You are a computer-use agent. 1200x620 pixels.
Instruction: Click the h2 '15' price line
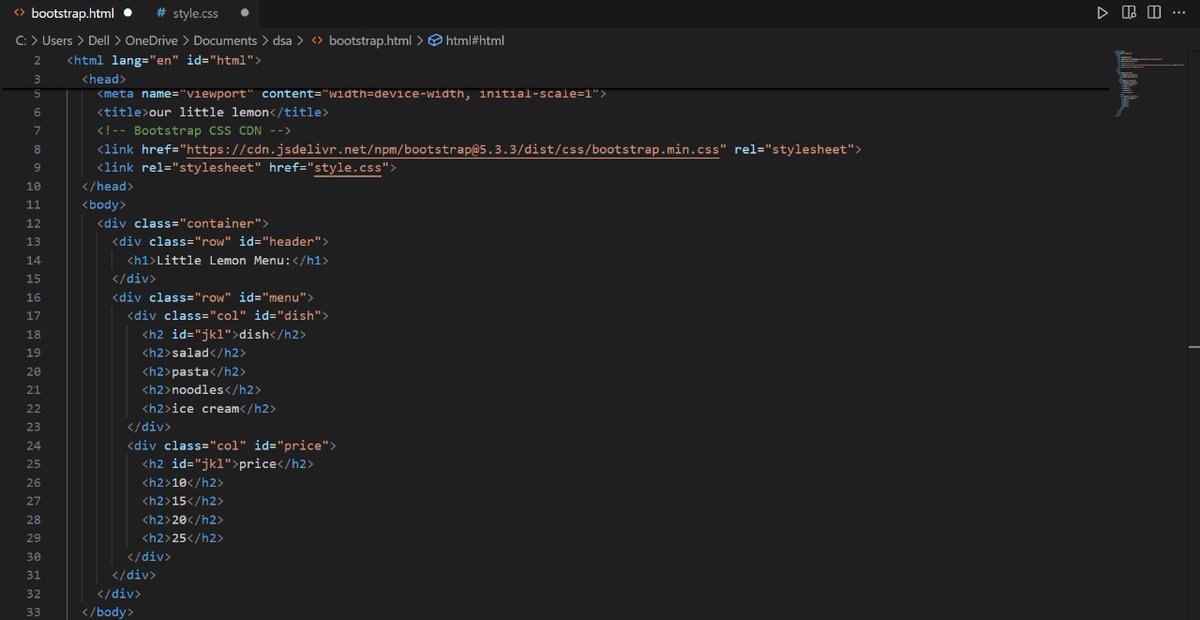point(183,501)
